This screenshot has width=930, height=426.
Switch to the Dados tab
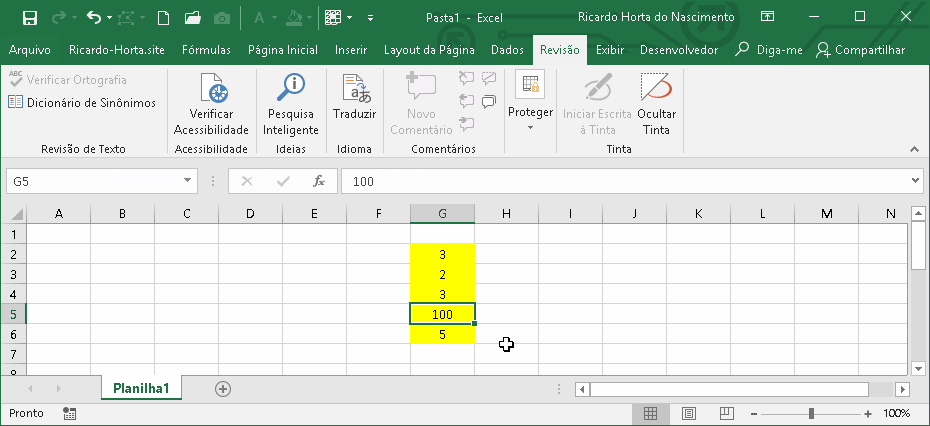[508, 50]
